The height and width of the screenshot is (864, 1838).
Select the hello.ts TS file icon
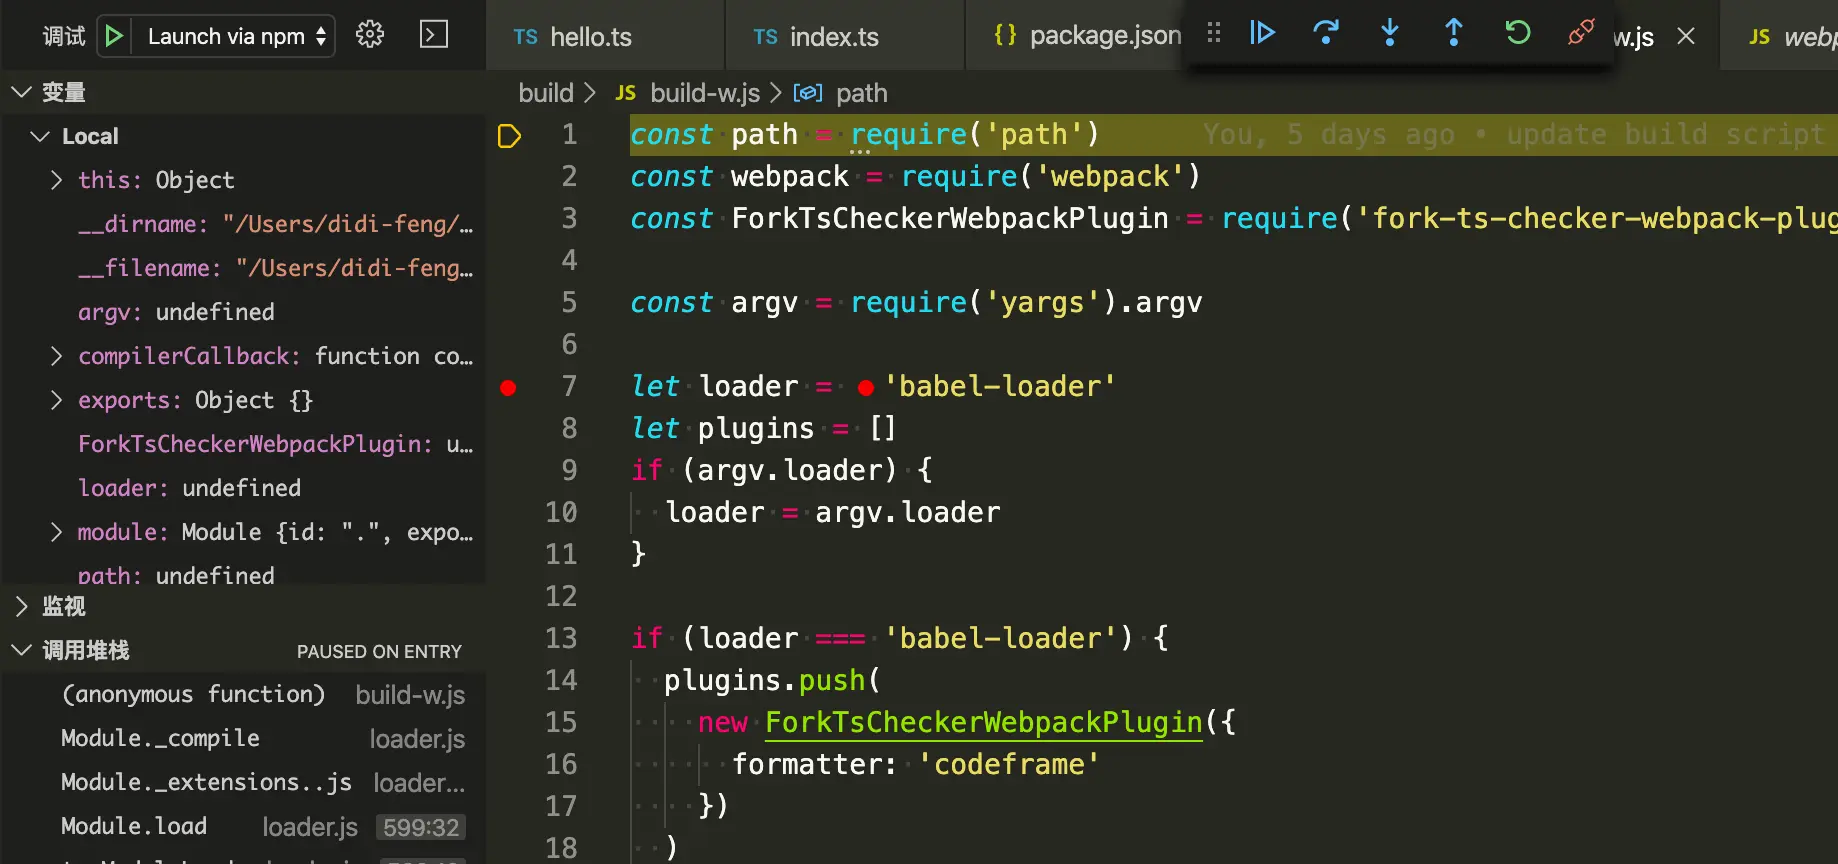(525, 37)
